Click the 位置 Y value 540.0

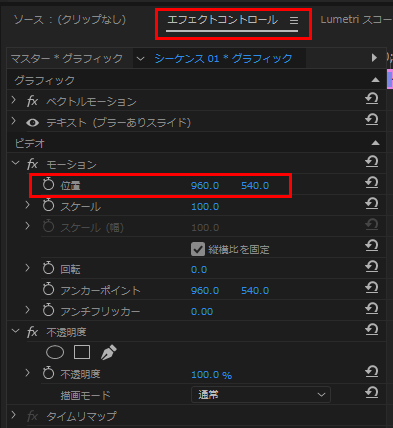(255, 186)
